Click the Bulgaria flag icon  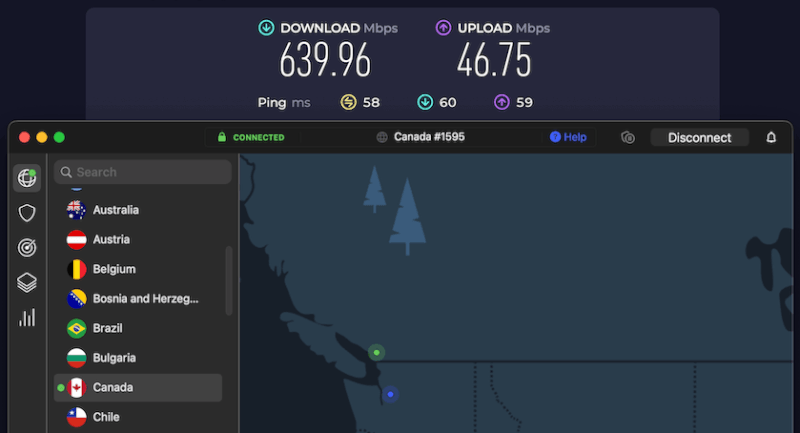click(x=77, y=358)
